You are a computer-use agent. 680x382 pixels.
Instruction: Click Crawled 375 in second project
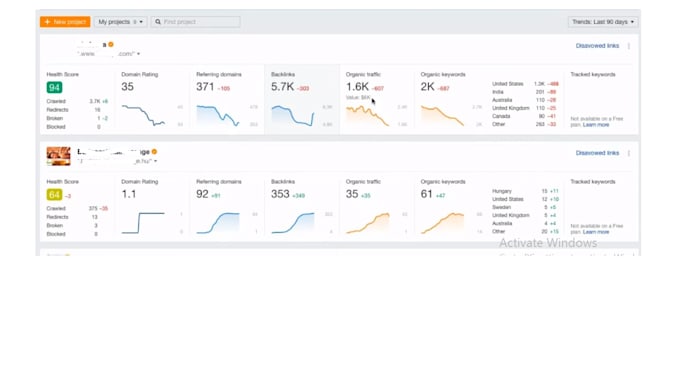pos(77,208)
